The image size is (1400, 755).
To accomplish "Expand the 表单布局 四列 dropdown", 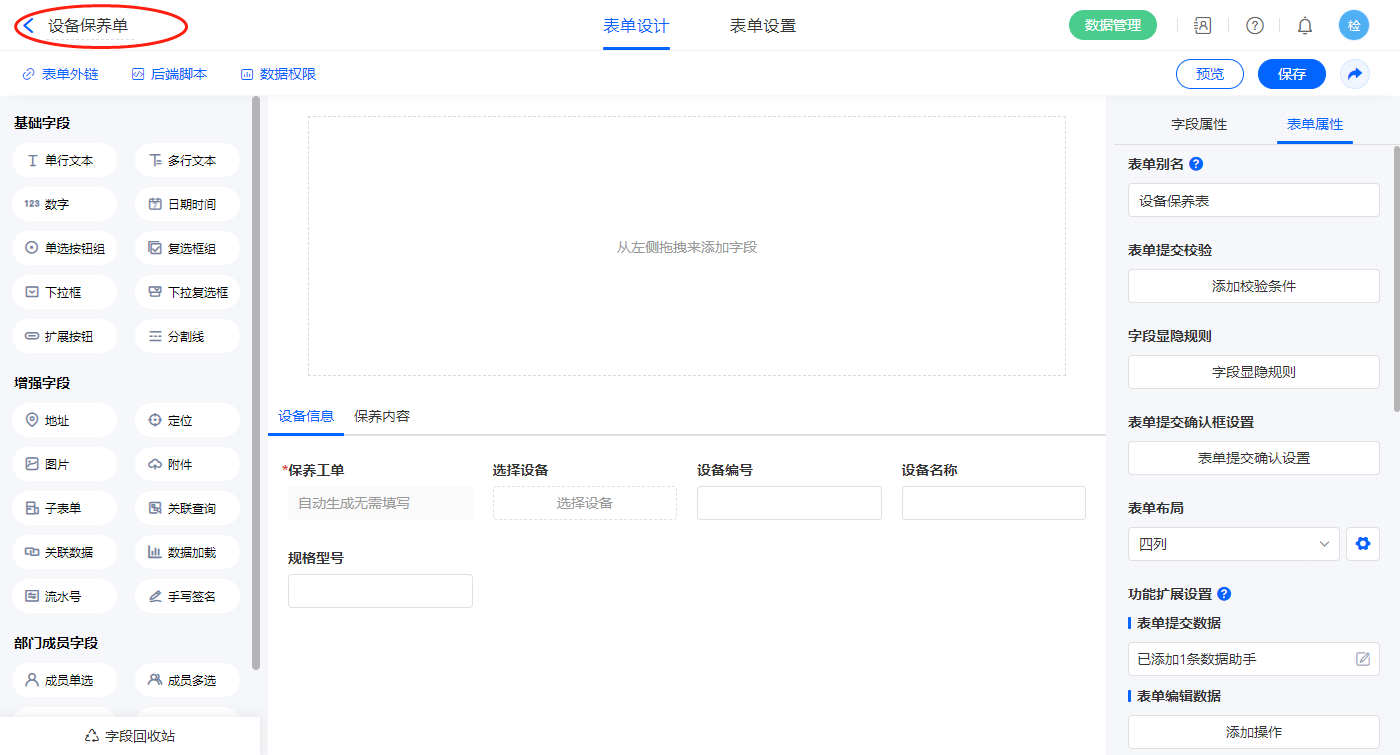I will (1233, 544).
